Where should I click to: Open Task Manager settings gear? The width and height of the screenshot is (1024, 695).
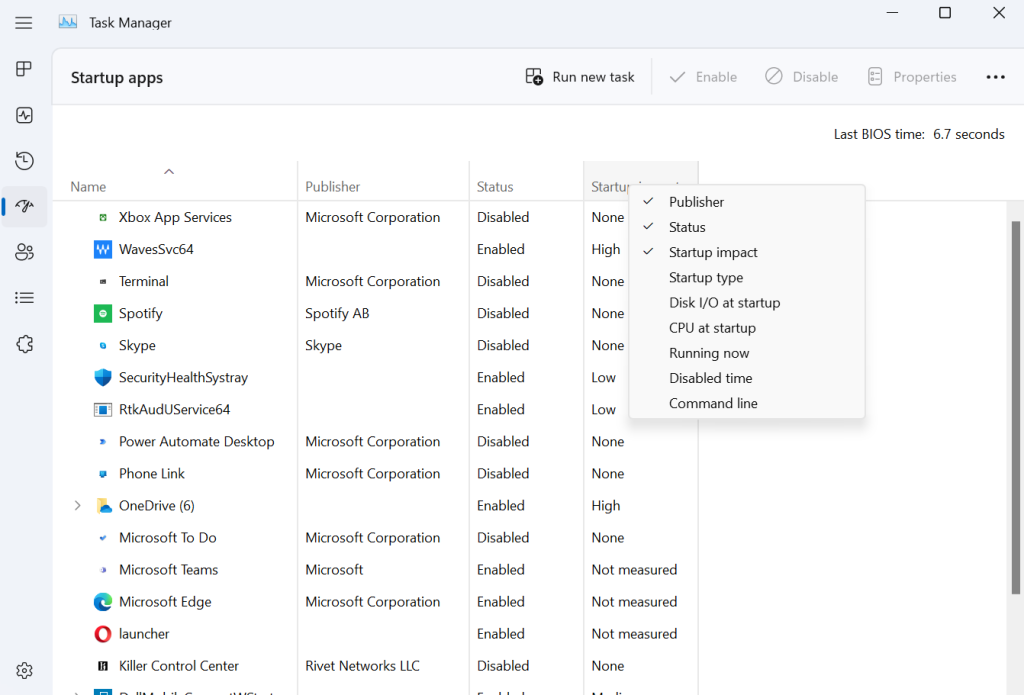click(x=24, y=671)
